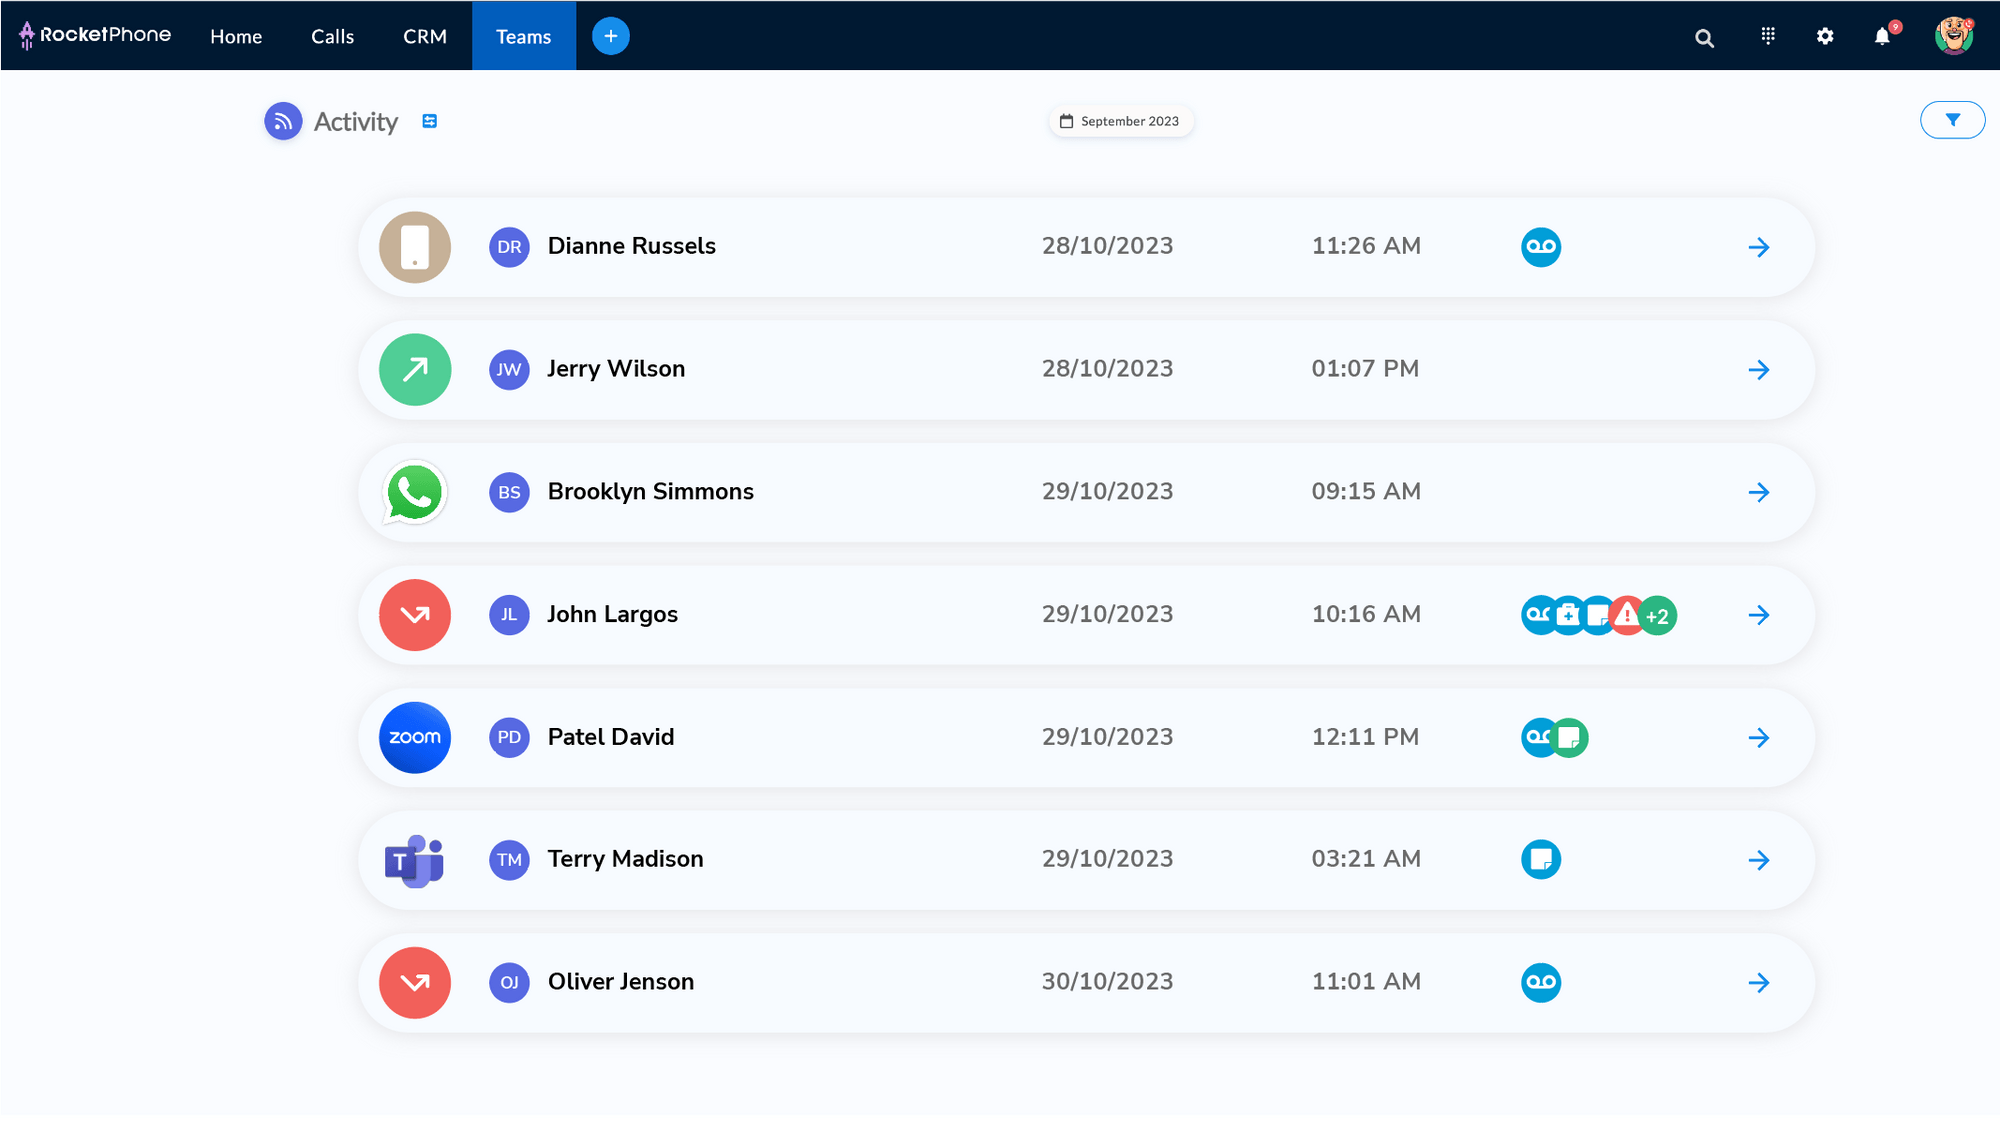Select the Calls menu item

point(332,36)
